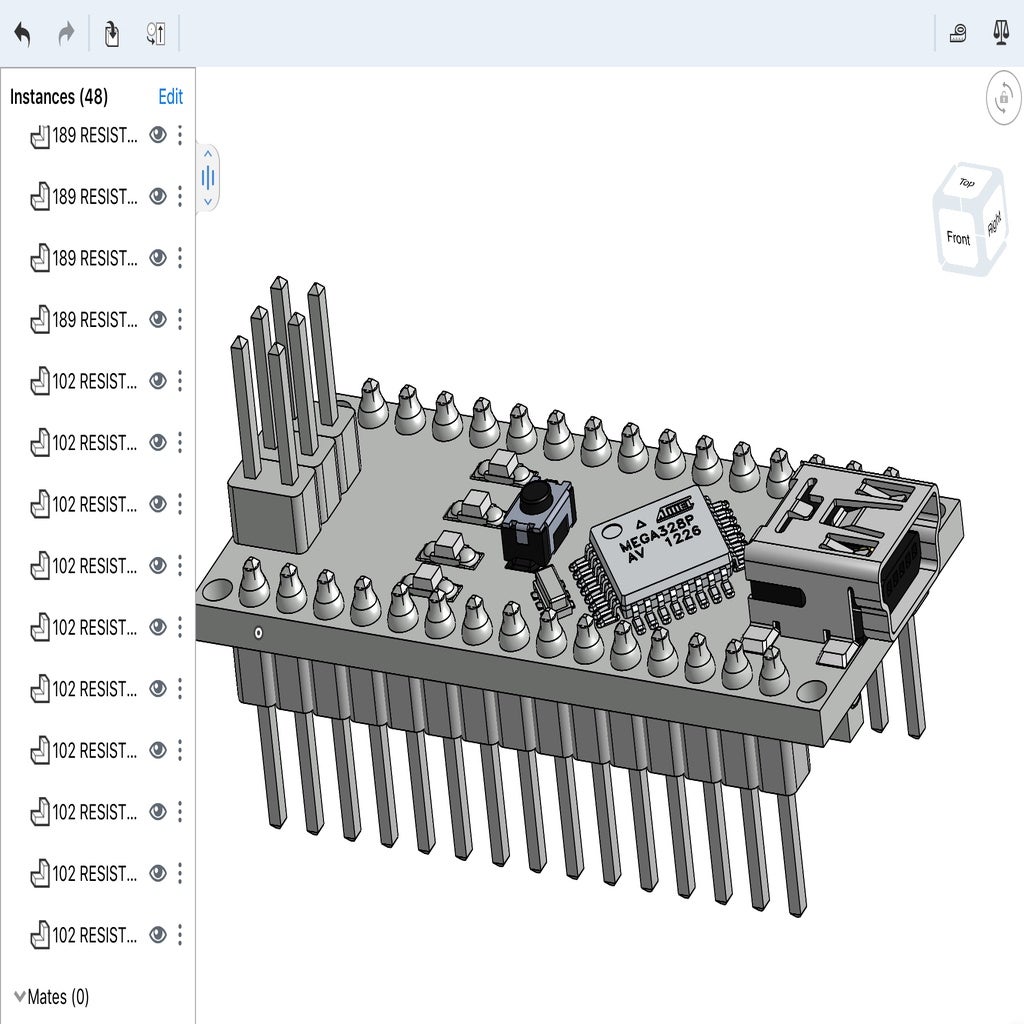This screenshot has height=1024, width=1024.
Task: Click the up chevron on the panel divider
Action: [207, 156]
